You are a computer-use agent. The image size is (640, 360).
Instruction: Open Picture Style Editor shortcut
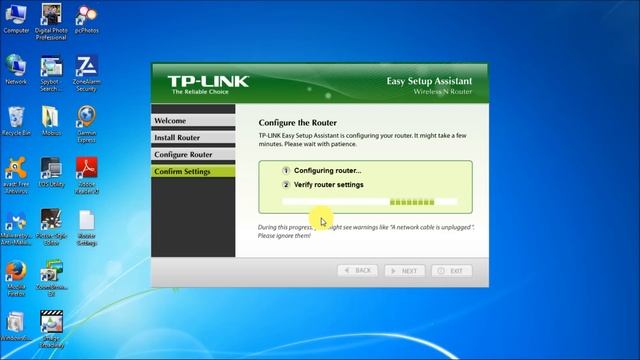[51, 228]
